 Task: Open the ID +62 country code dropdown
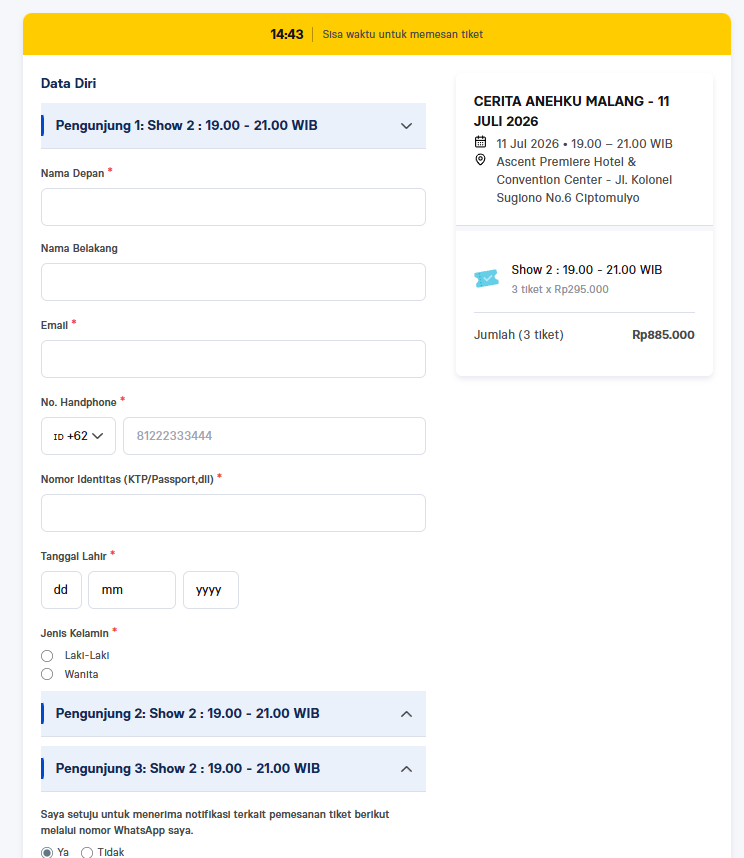78,436
